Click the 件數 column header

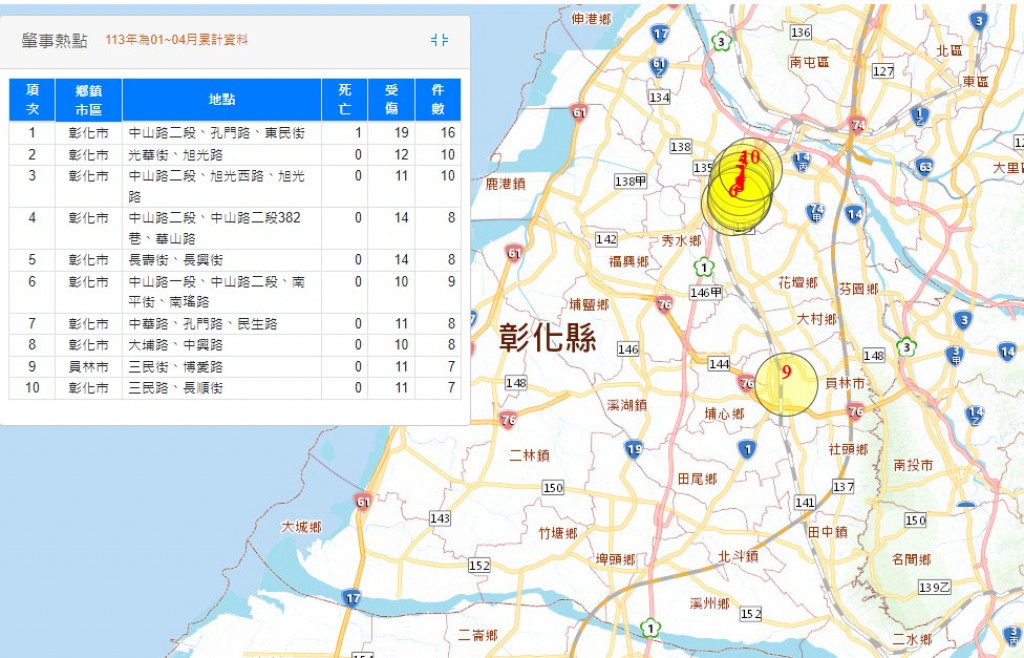coord(437,100)
